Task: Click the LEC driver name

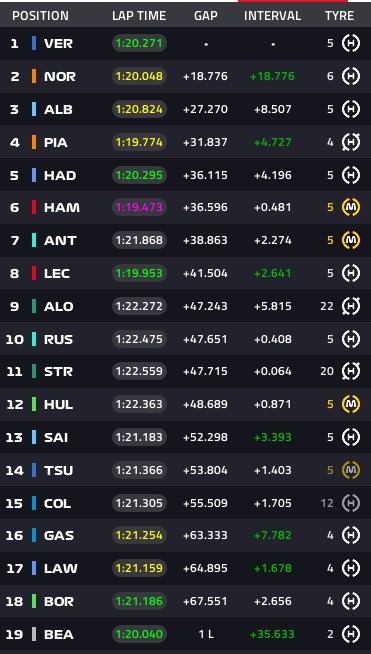Action: (x=57, y=273)
